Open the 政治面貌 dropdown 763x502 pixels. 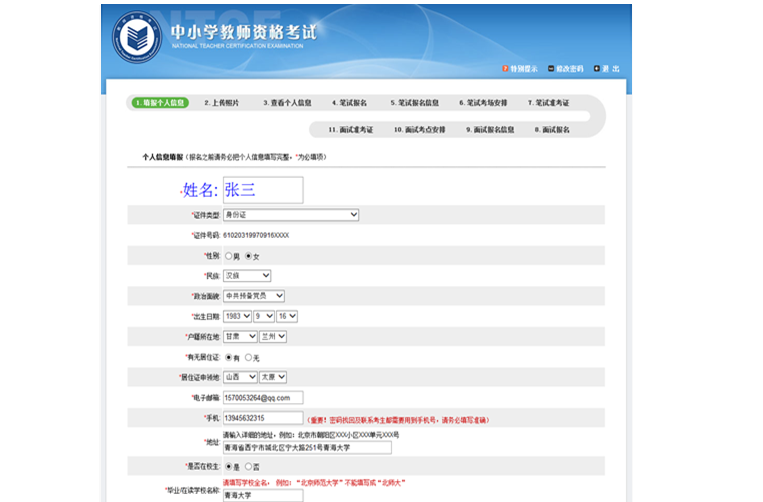pos(254,296)
